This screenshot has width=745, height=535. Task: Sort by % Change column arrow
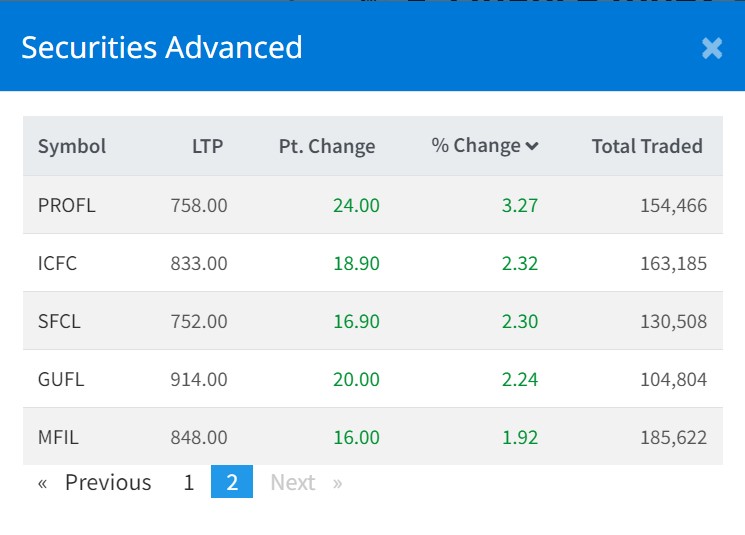(x=532, y=146)
